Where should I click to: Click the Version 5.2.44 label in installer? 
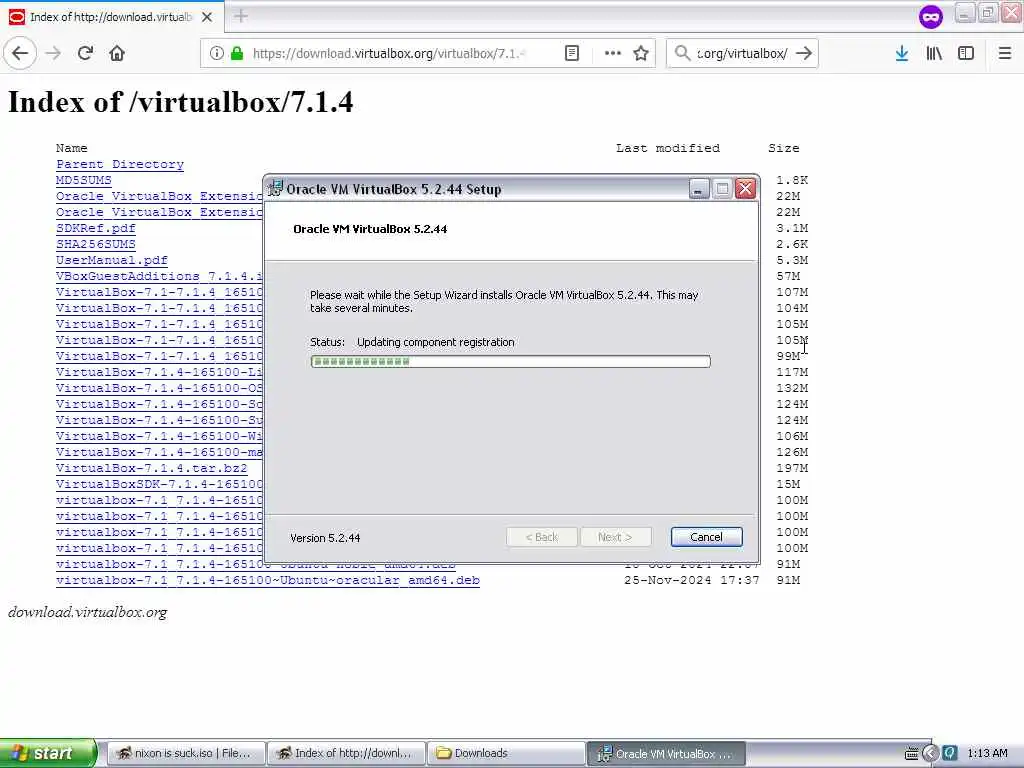point(325,537)
